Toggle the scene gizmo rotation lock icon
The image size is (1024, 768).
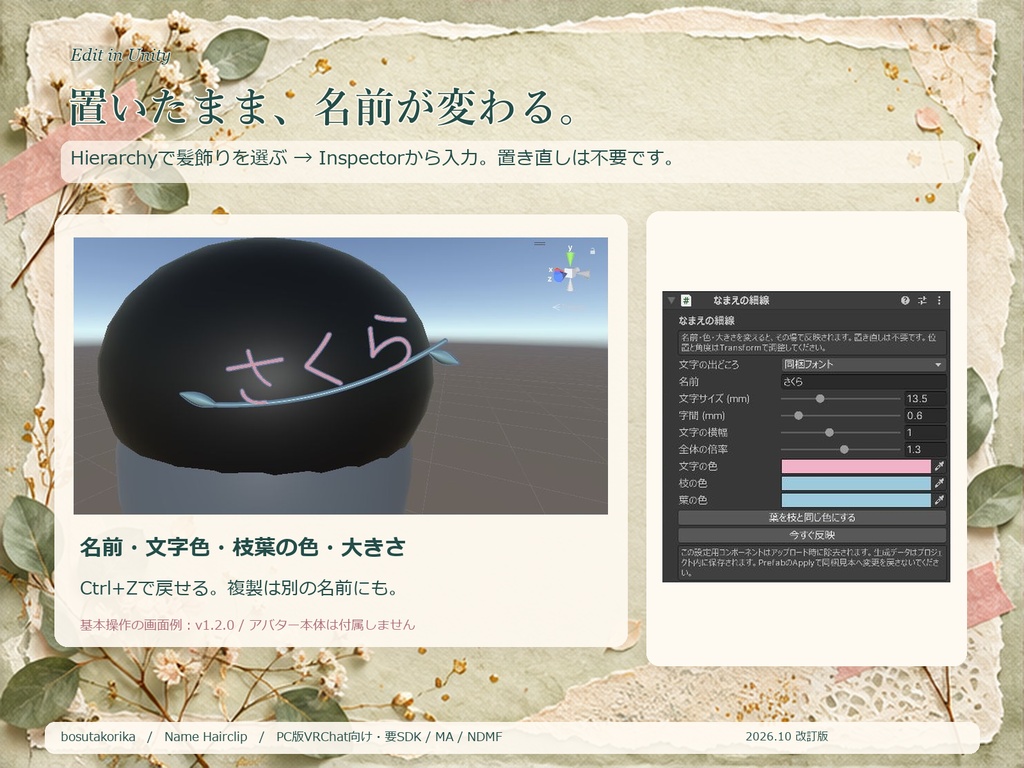click(592, 250)
